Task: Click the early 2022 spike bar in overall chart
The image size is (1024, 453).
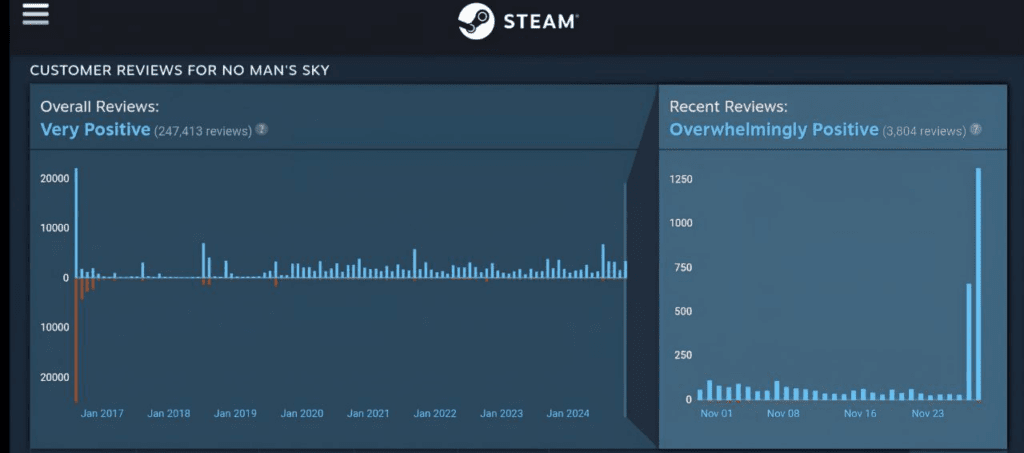Action: 414,263
